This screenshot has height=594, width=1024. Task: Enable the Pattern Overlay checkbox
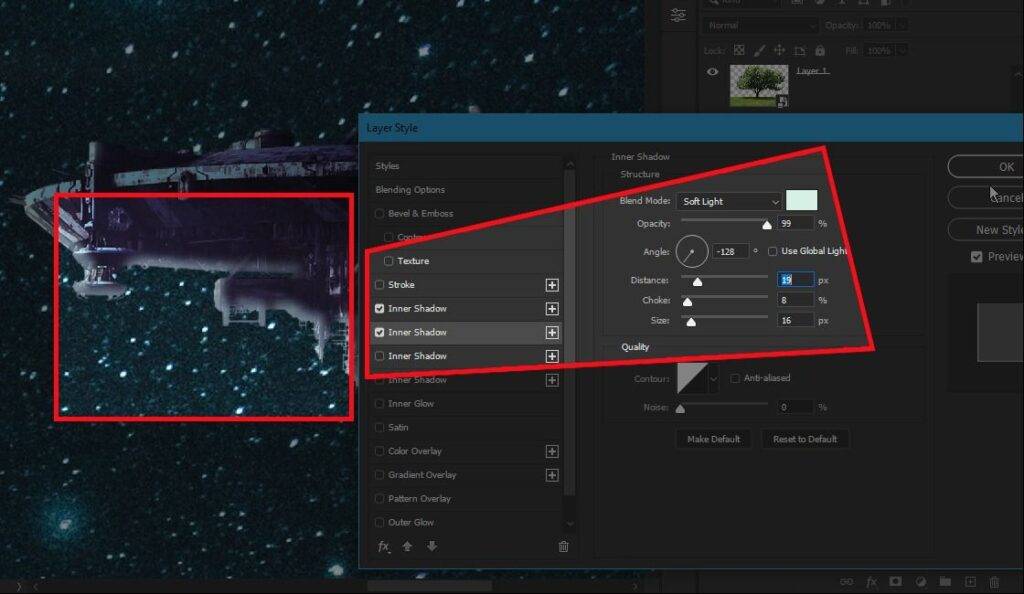tap(379, 499)
